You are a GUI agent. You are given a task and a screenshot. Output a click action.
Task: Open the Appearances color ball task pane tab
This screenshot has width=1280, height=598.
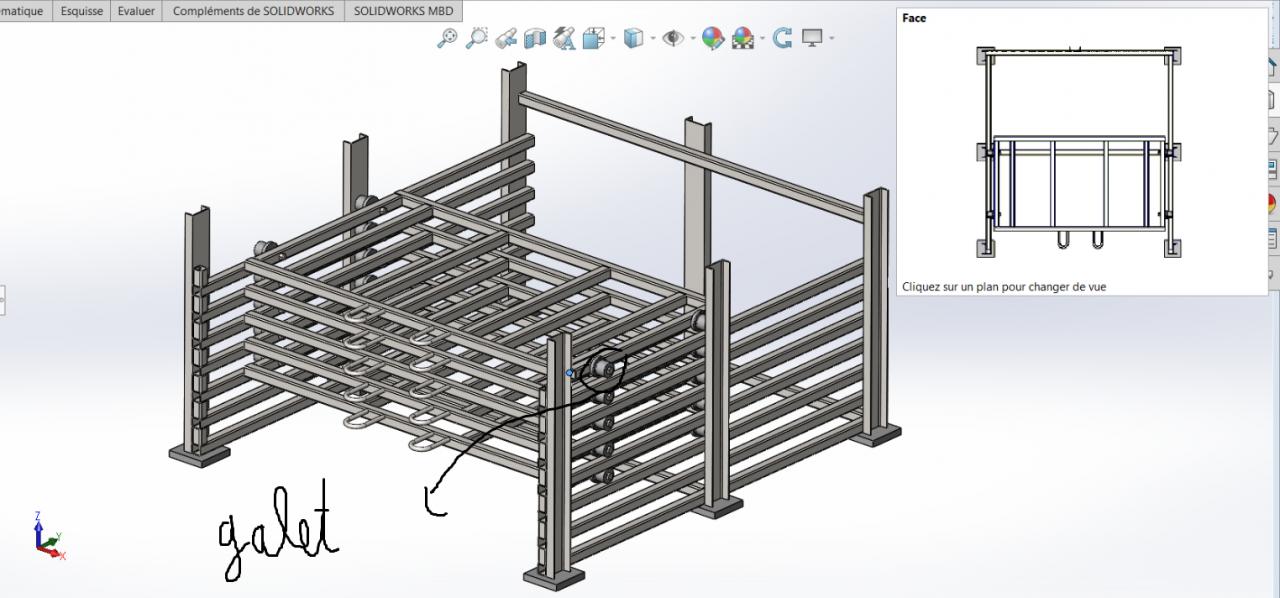(x=1273, y=203)
